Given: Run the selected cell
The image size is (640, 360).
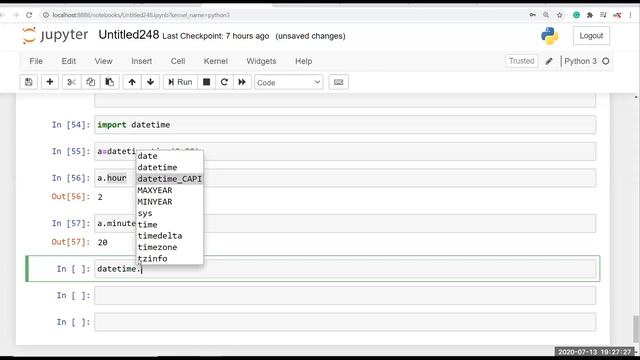Looking at the screenshot, I should (x=180, y=82).
